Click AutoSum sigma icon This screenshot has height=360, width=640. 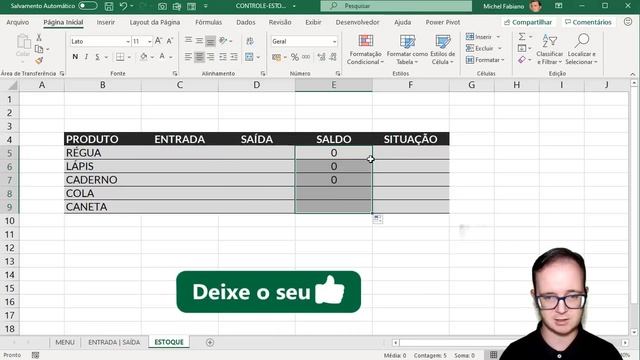[522, 37]
